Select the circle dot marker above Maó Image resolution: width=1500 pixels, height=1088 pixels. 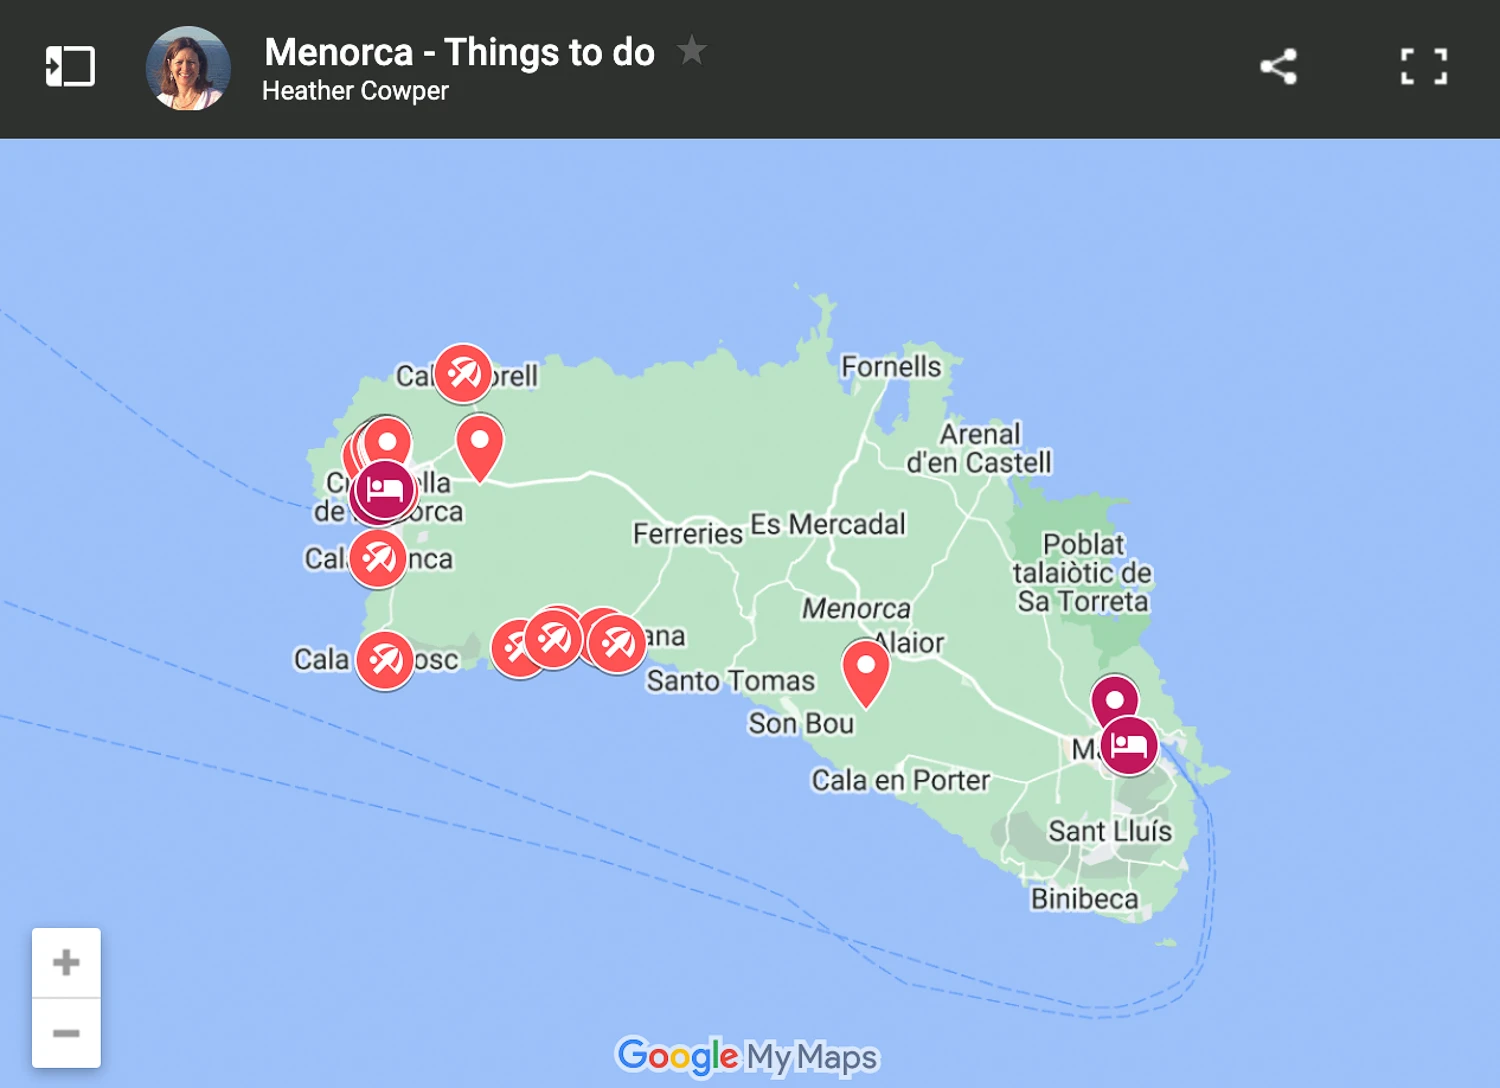point(1113,699)
